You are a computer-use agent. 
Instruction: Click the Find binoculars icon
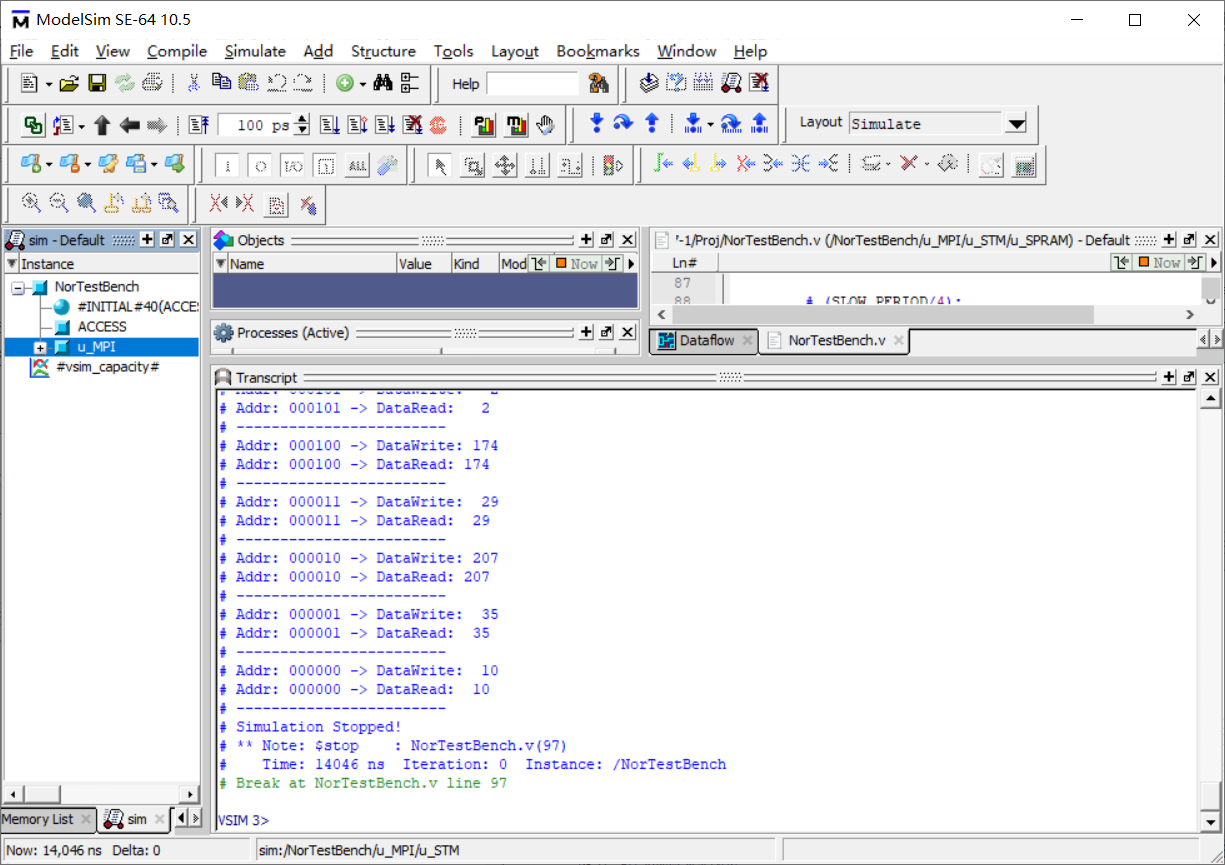pyautogui.click(x=382, y=84)
